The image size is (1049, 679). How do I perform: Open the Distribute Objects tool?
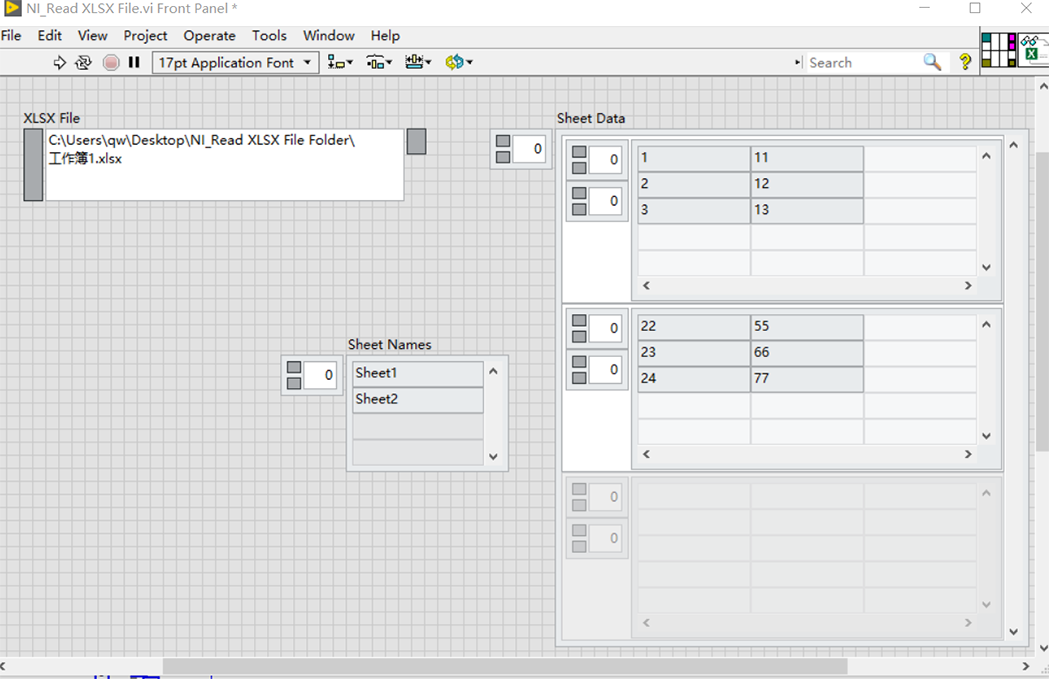point(379,62)
